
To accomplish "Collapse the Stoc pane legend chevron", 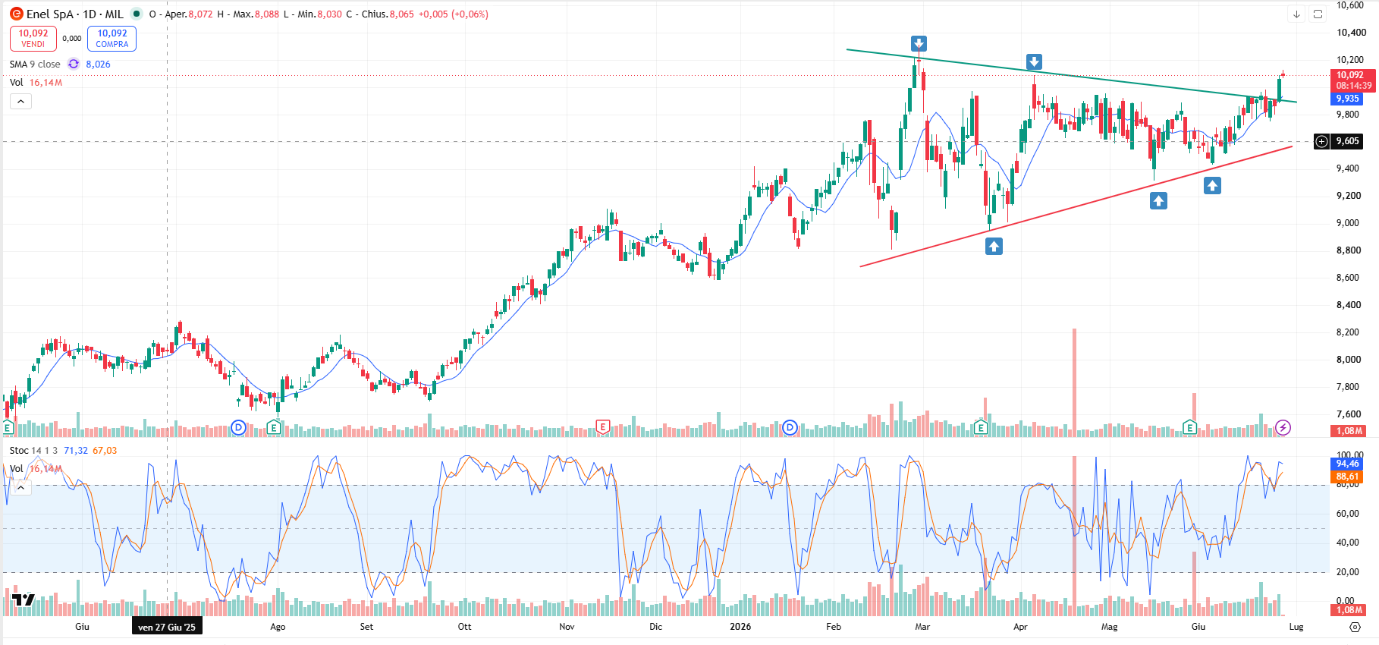I will (x=19, y=487).
